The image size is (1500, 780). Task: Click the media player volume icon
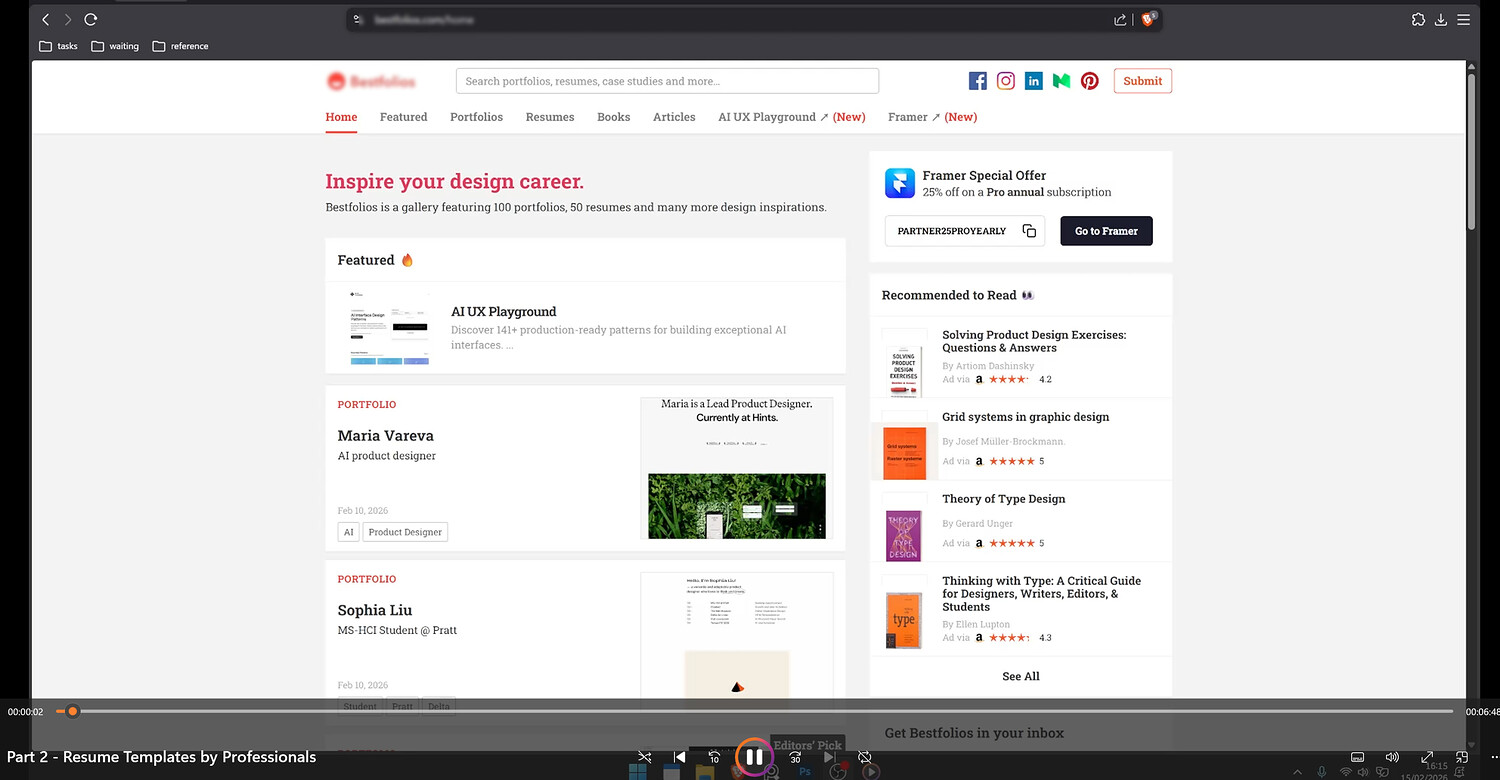1392,757
